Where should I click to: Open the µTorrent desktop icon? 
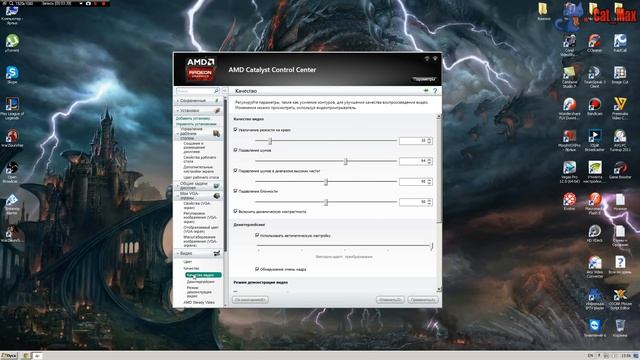[12, 43]
